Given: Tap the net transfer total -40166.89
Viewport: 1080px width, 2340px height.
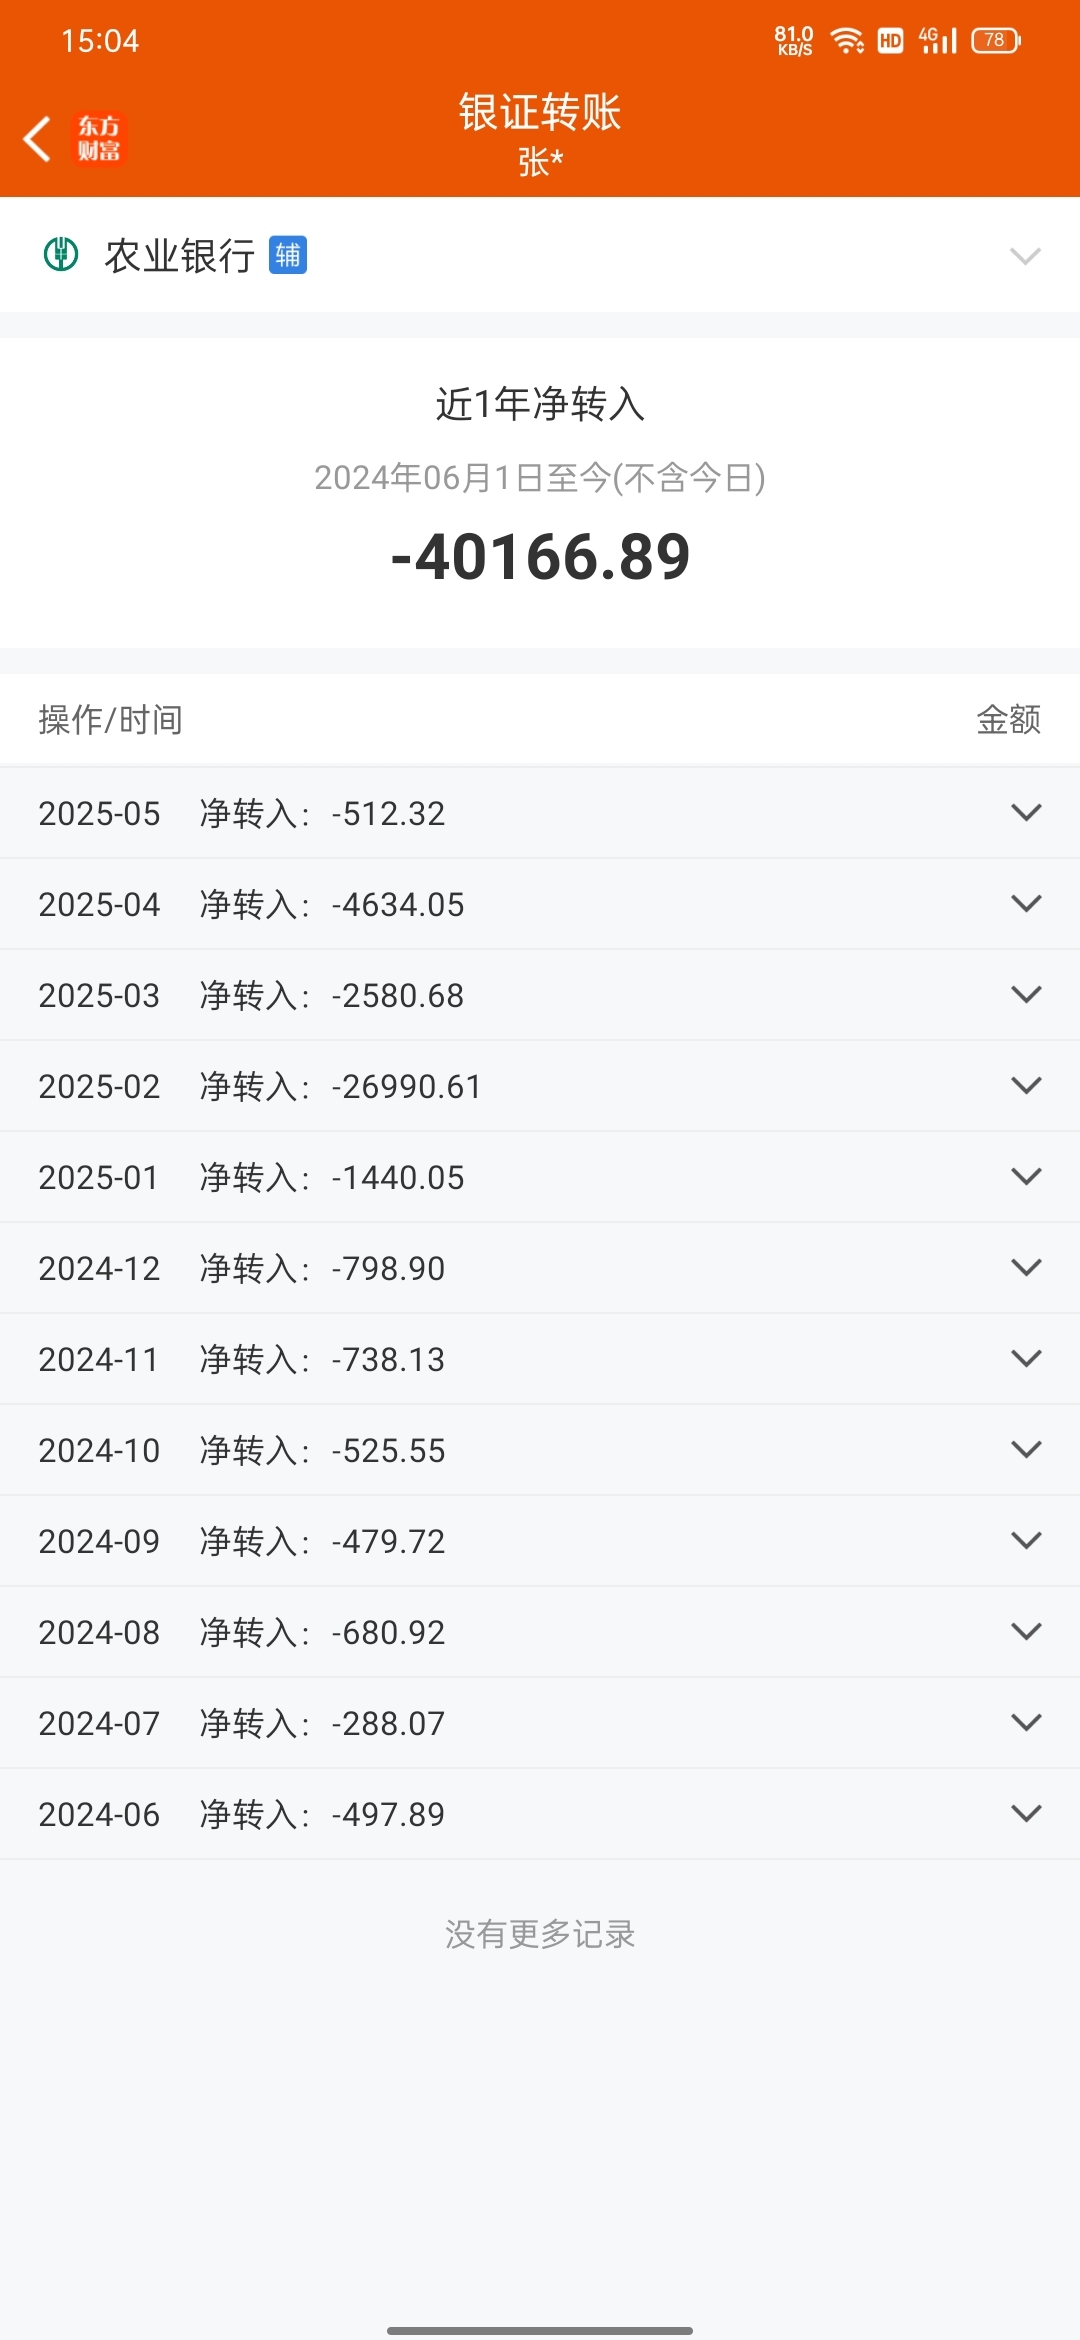Looking at the screenshot, I should pos(540,556).
